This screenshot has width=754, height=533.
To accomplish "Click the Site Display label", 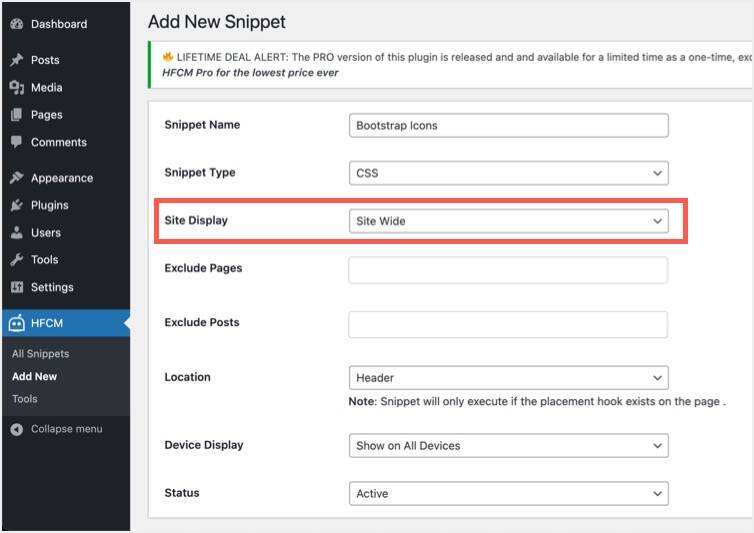I will click(196, 220).
